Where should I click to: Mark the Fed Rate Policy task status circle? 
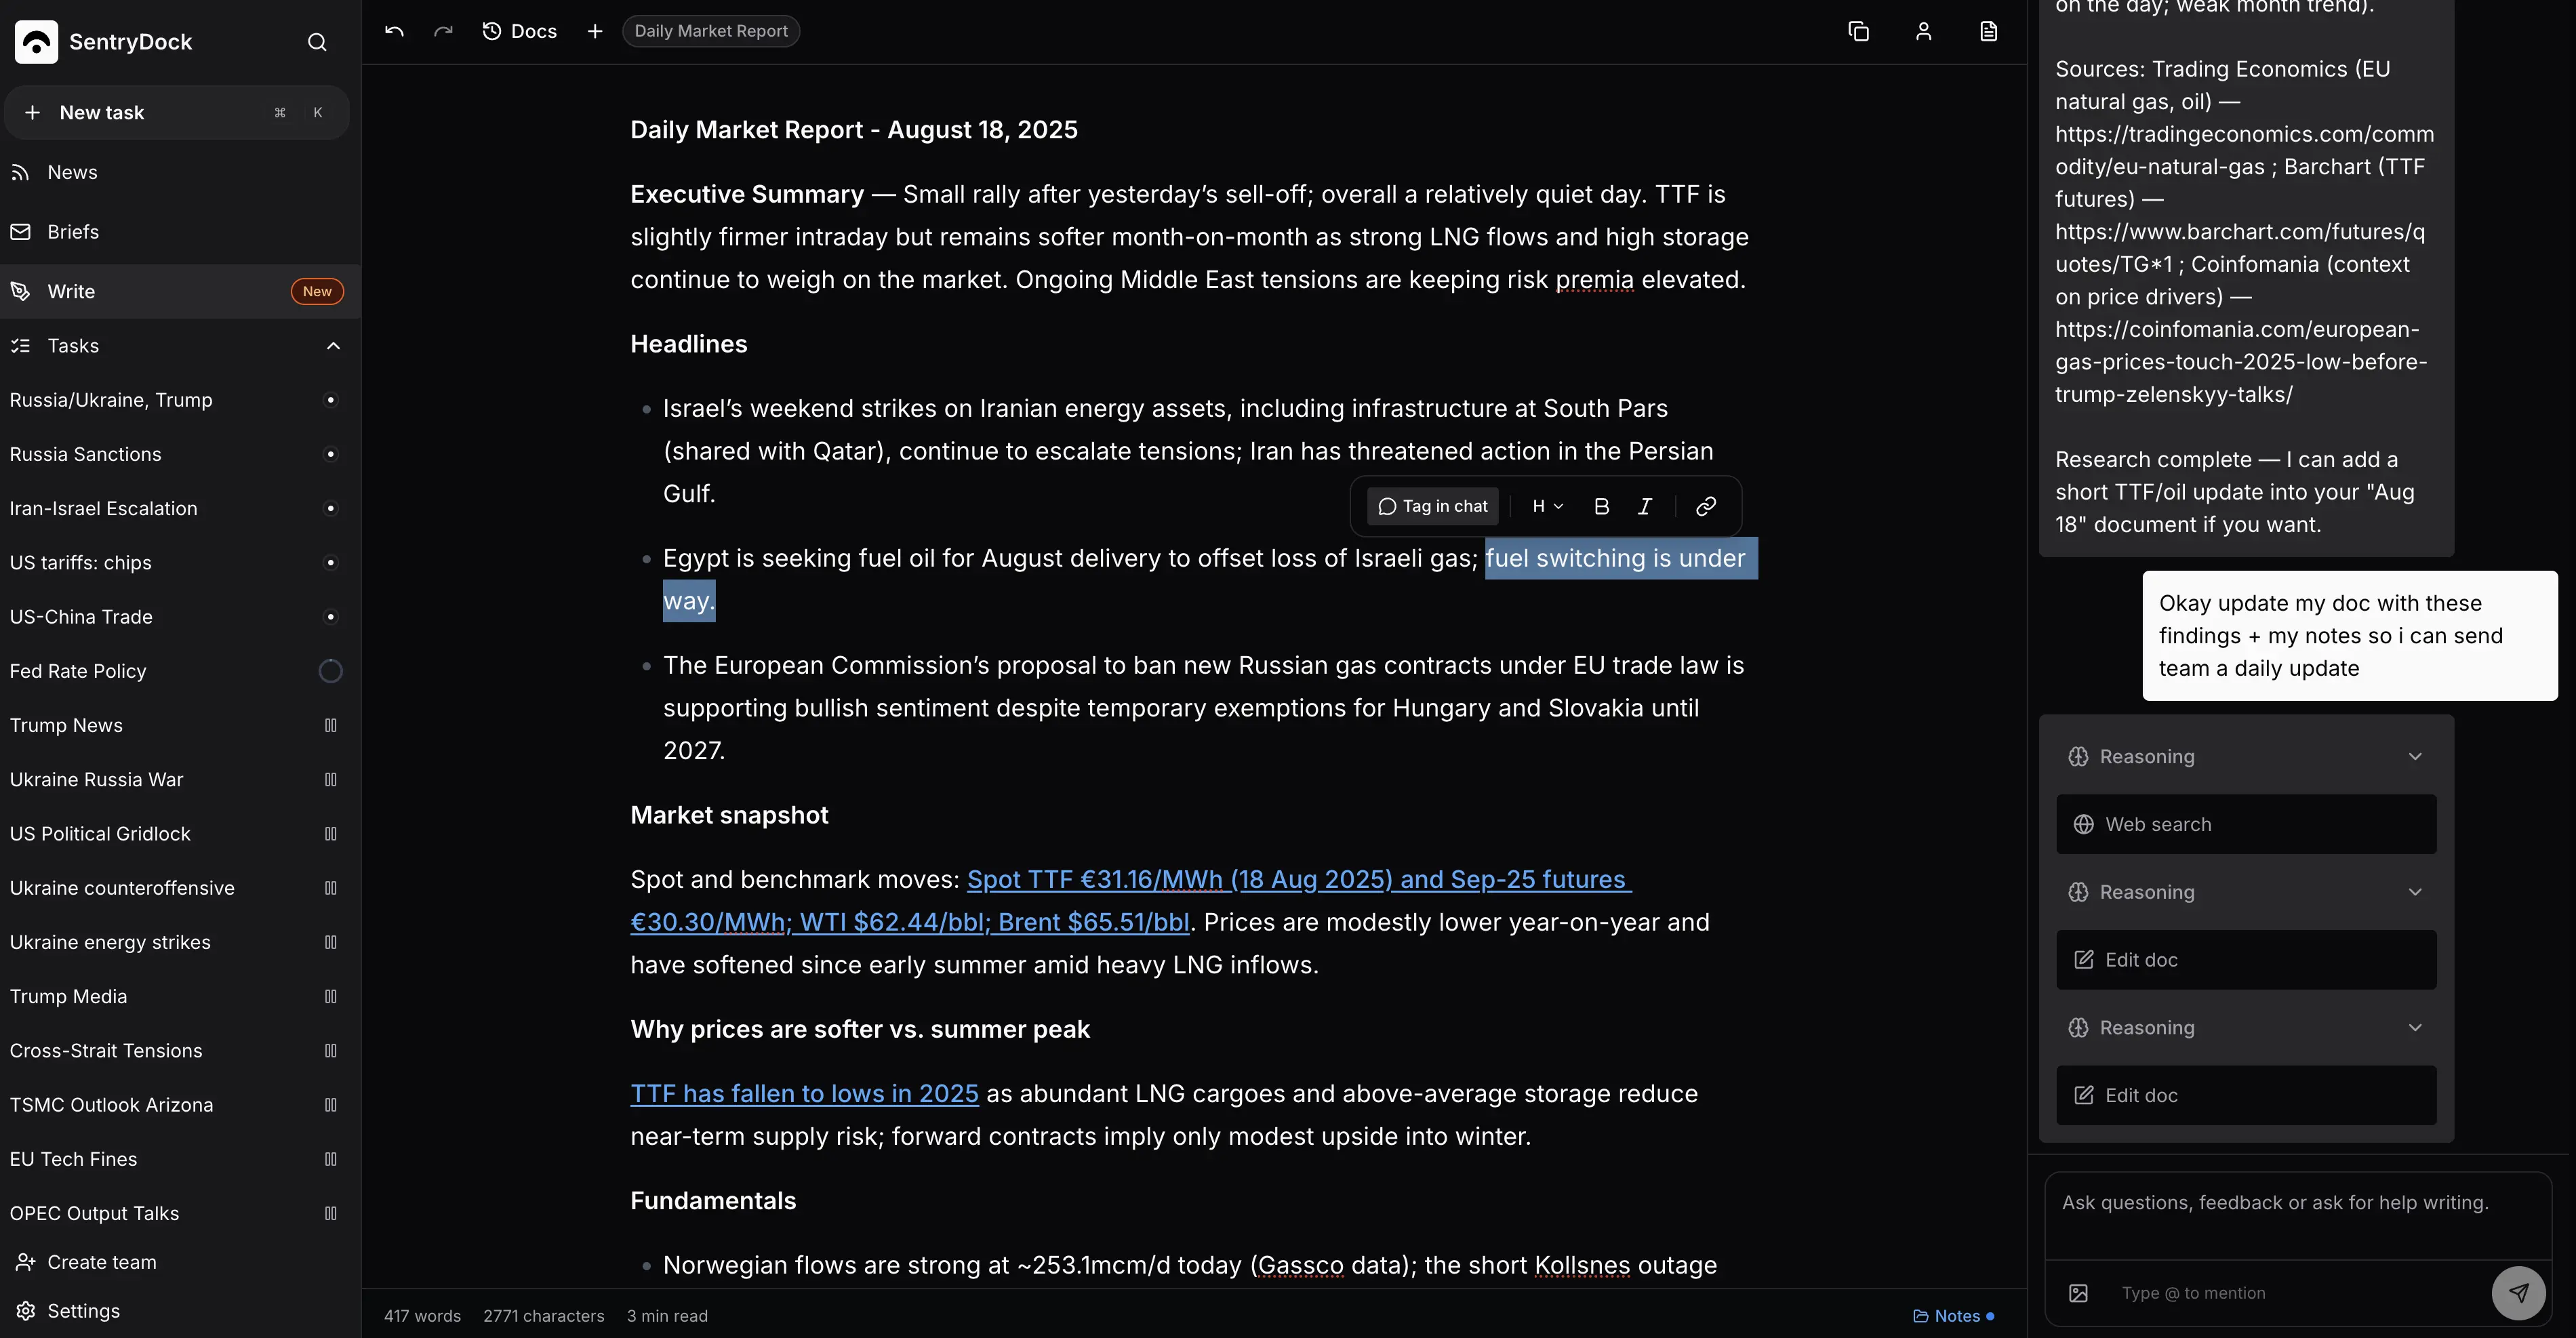(330, 671)
